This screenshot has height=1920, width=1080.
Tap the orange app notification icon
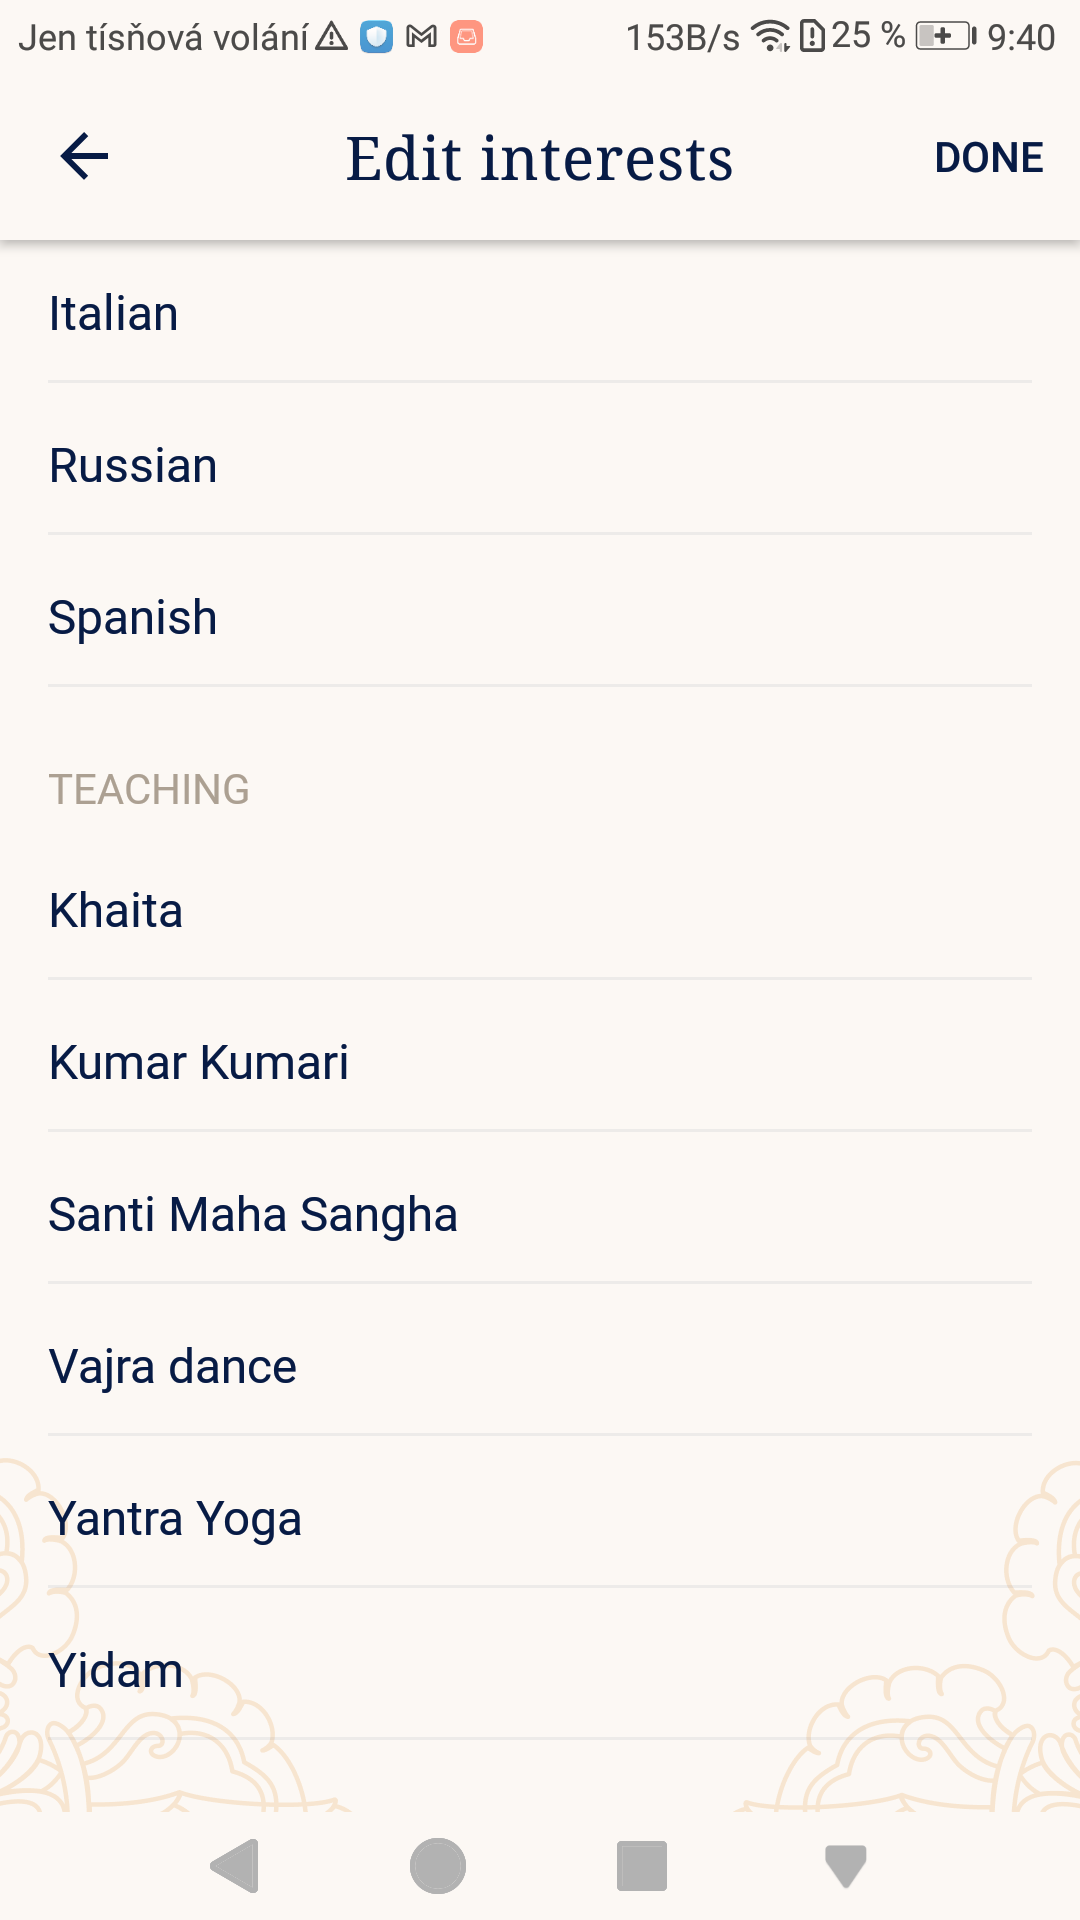[x=466, y=37]
